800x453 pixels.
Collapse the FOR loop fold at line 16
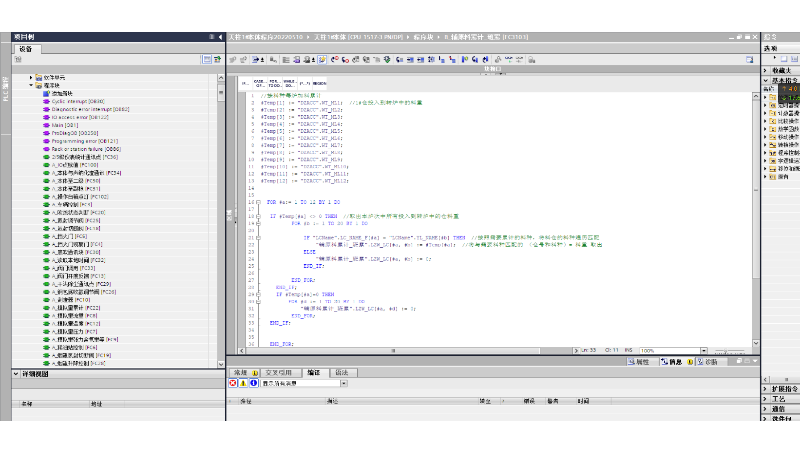click(259, 202)
